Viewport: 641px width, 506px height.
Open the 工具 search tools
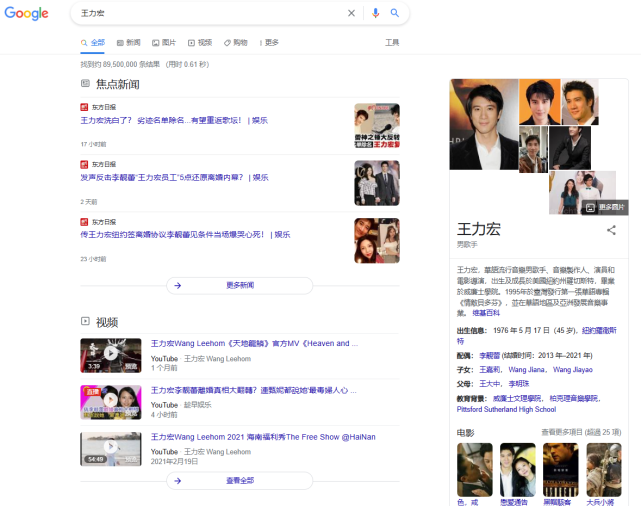coord(392,43)
